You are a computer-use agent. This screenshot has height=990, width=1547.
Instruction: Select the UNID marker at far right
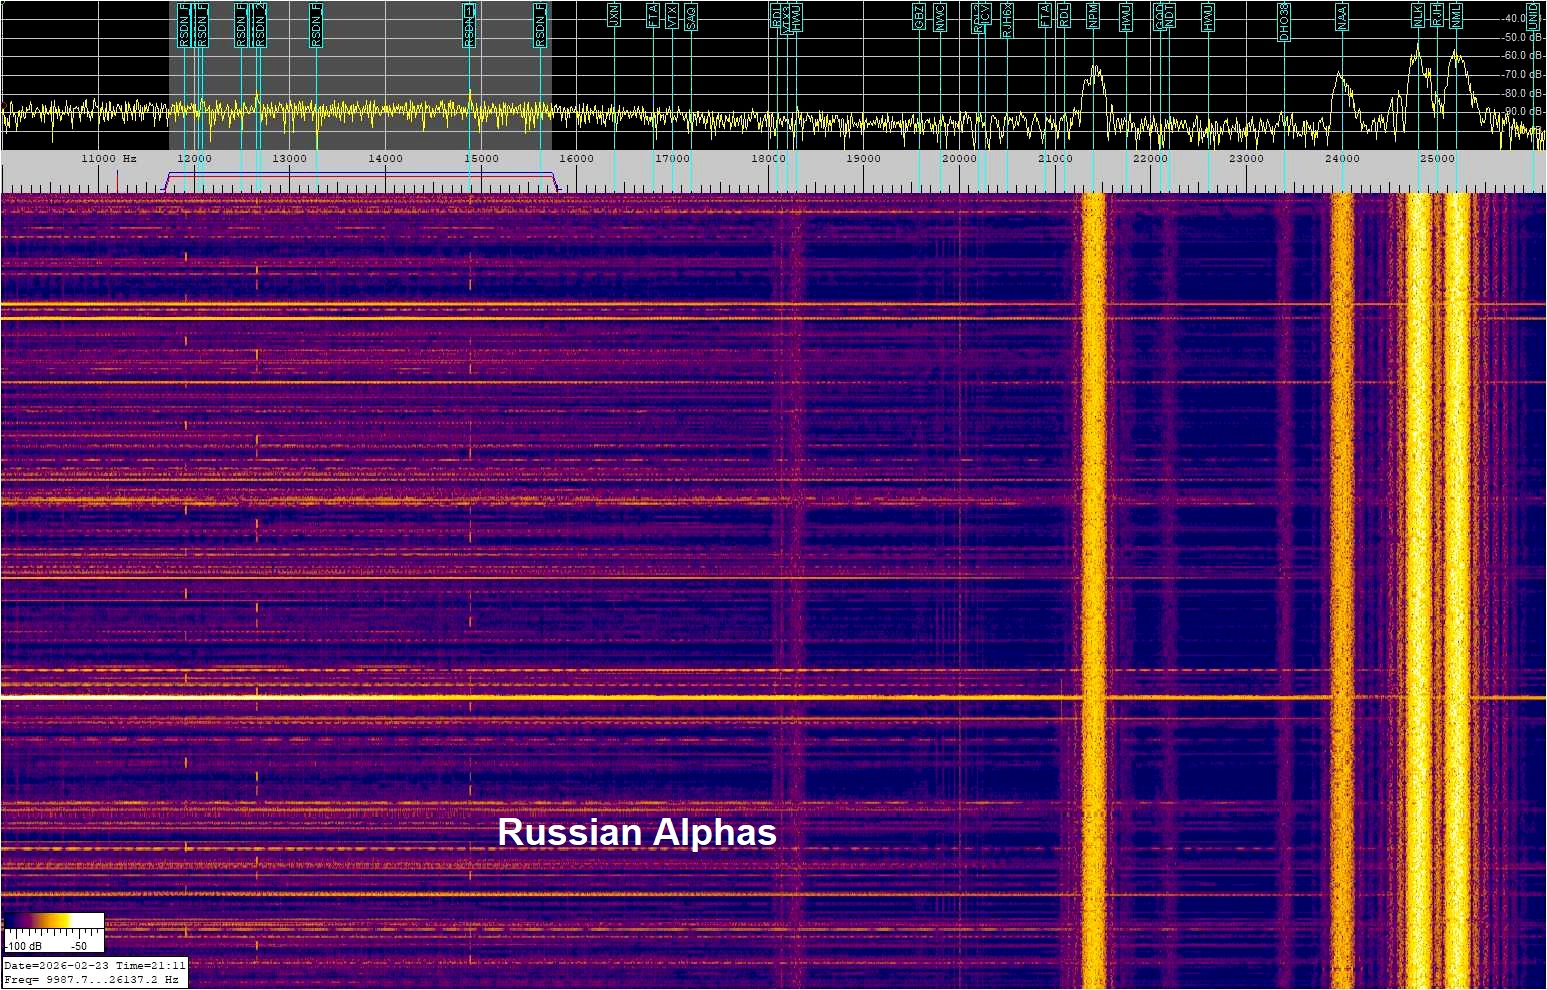[1532, 17]
